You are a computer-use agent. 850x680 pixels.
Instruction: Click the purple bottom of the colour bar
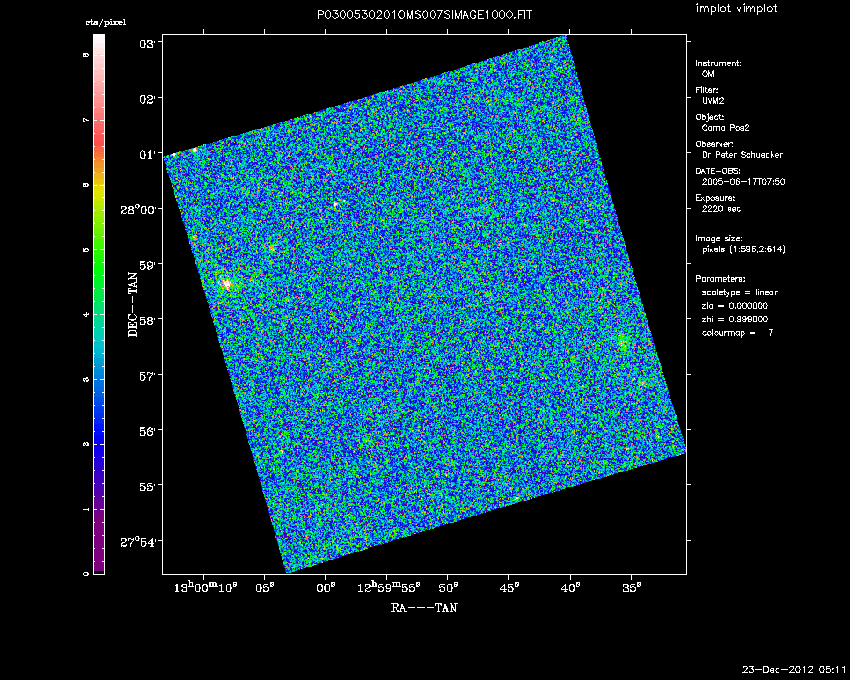click(99, 567)
